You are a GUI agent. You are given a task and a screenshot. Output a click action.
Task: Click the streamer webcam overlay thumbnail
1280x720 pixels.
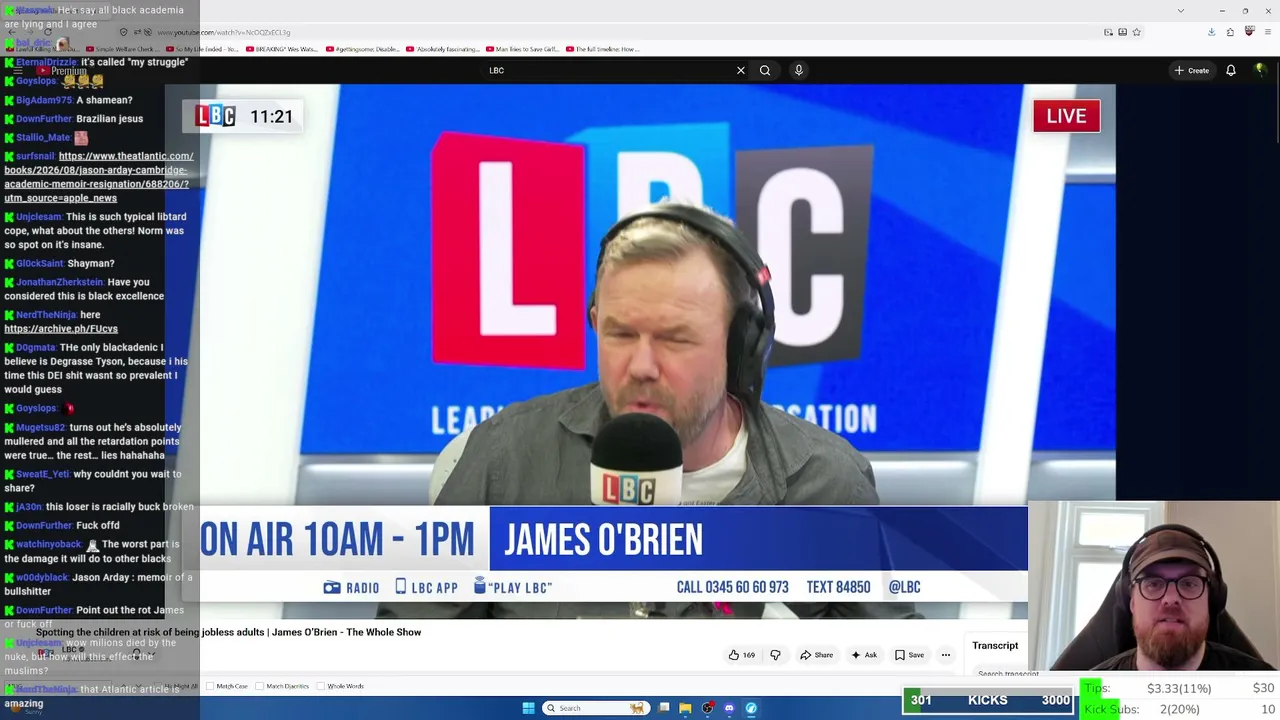1154,586
